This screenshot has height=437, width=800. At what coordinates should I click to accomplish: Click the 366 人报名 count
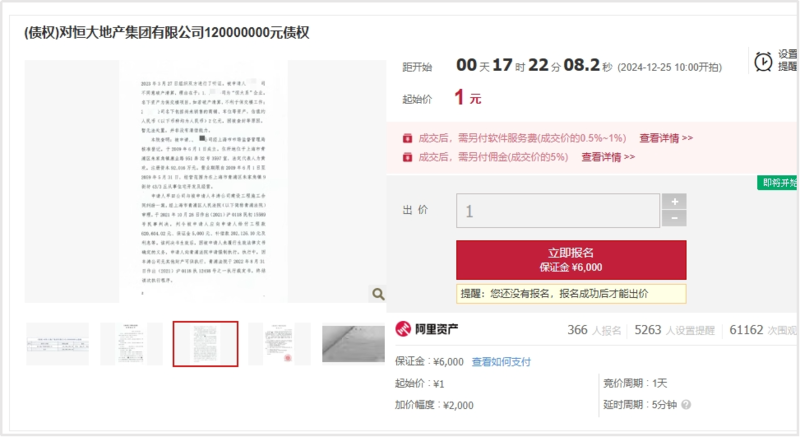point(594,330)
